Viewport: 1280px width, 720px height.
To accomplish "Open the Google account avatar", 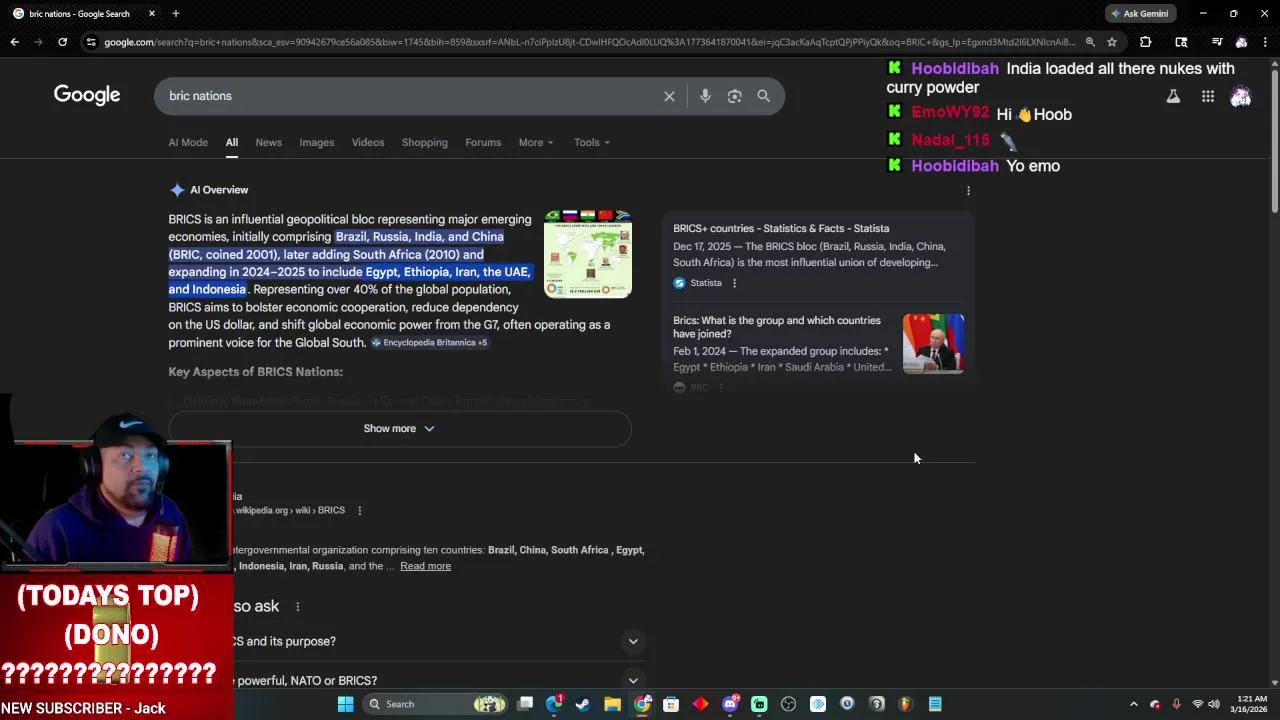I will coord(1241,96).
